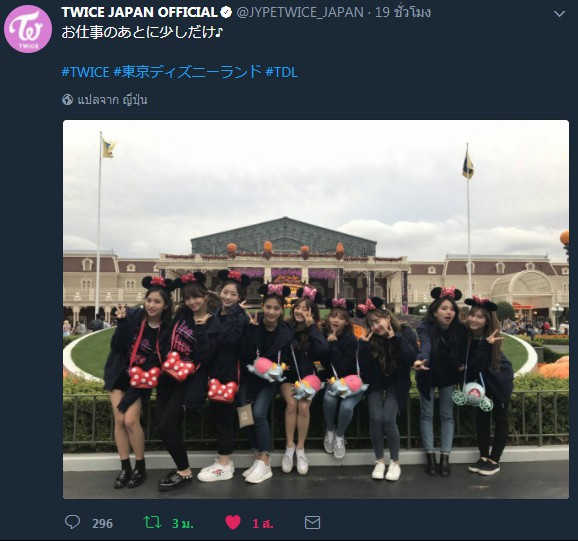Click translate from Japanese text
The width and height of the screenshot is (578, 541).
[112, 100]
